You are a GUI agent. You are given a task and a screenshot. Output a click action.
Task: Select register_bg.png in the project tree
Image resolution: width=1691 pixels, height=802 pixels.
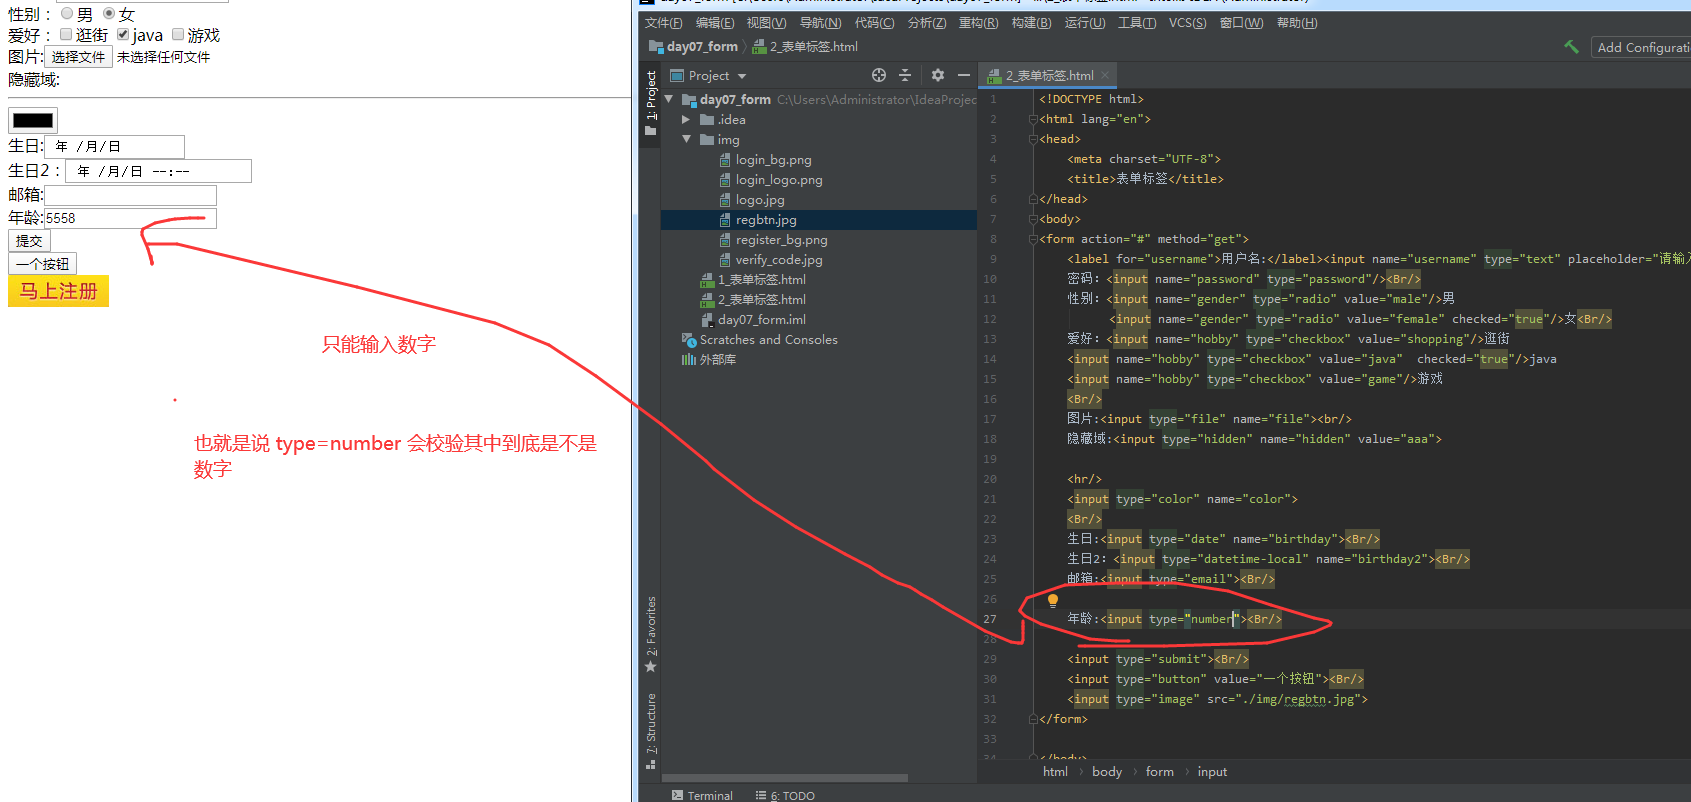781,240
